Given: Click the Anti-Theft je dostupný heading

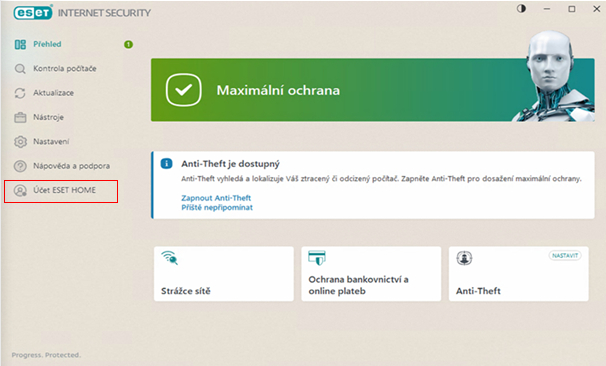Looking at the screenshot, I should pos(230,164).
